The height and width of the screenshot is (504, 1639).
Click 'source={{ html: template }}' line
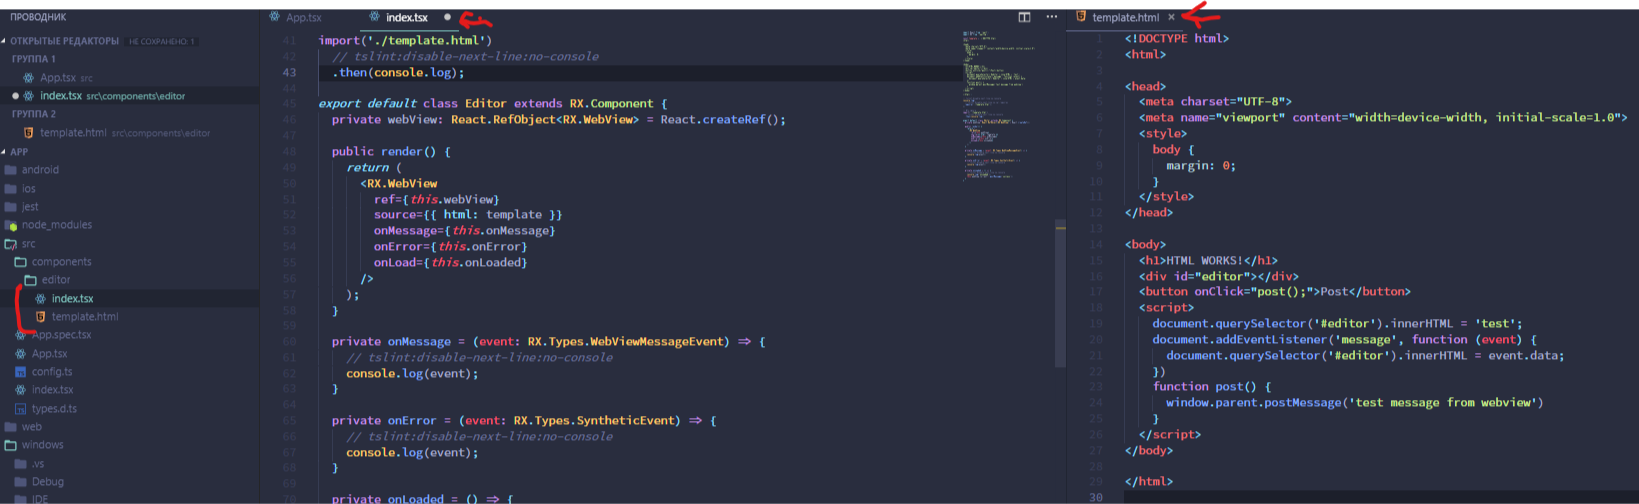click(468, 214)
